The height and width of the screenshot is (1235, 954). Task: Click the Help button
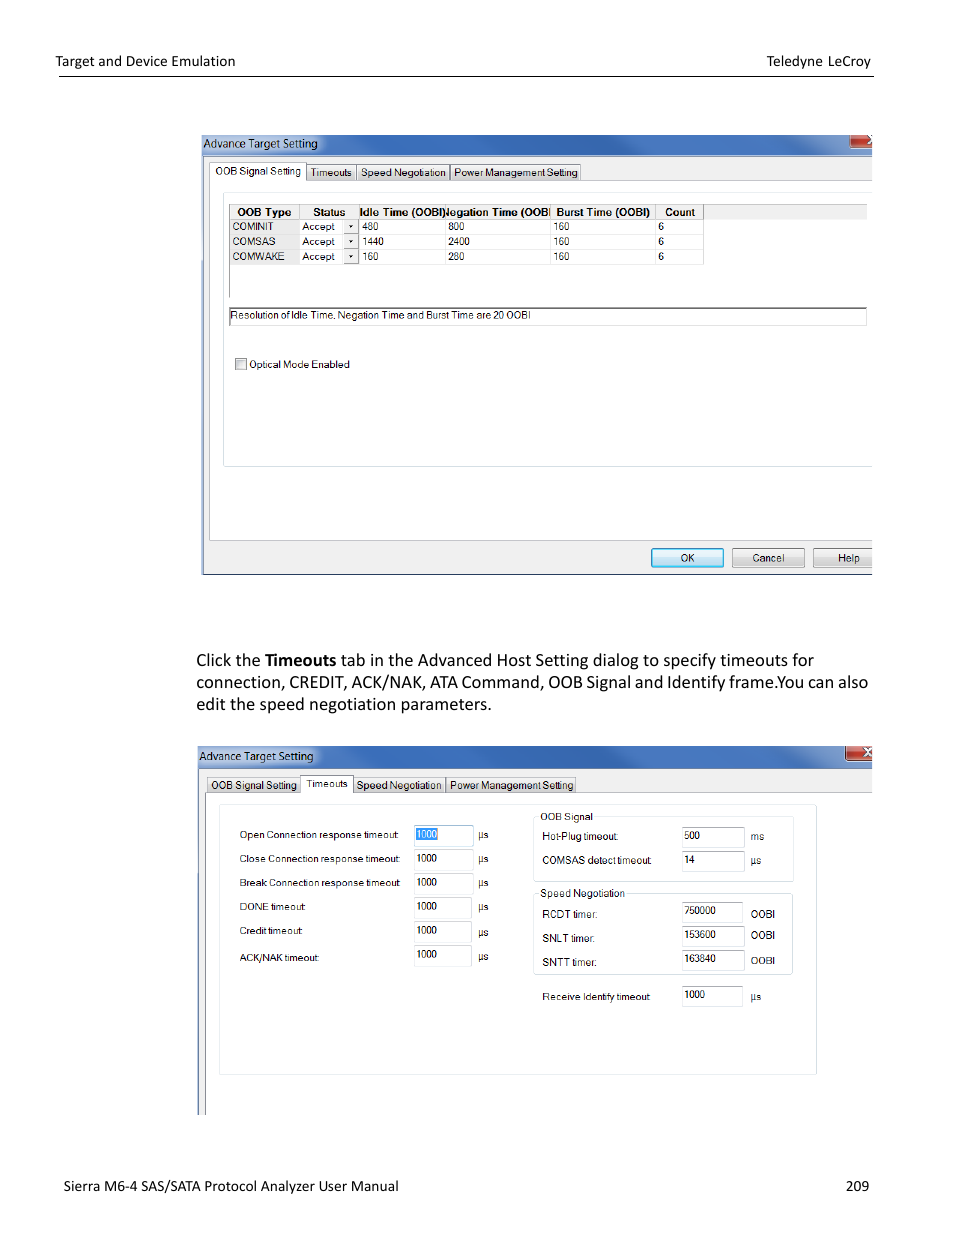[x=843, y=558]
